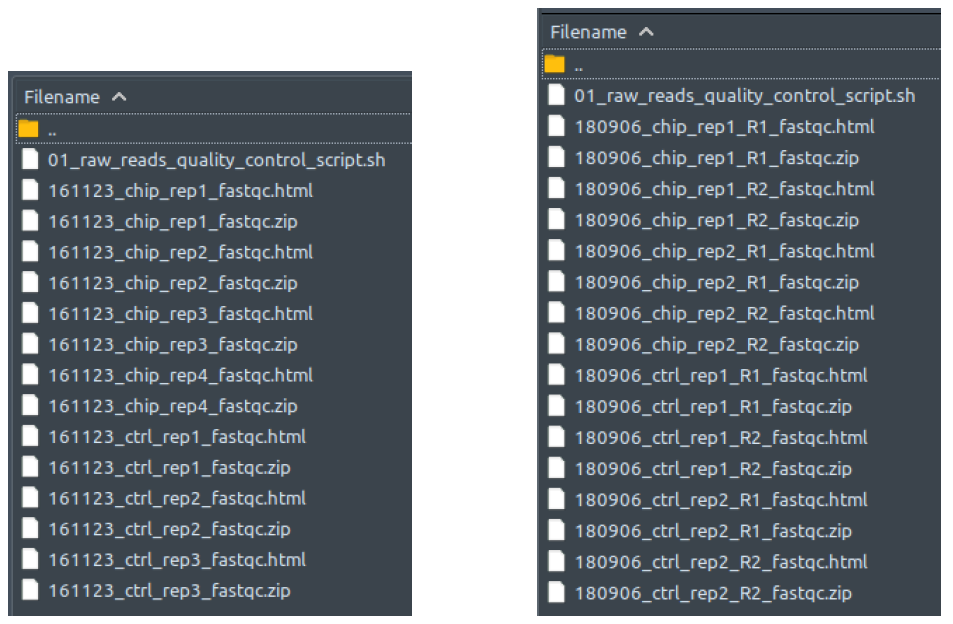
Task: Sort right panel by Filename header
Action: click(x=588, y=32)
